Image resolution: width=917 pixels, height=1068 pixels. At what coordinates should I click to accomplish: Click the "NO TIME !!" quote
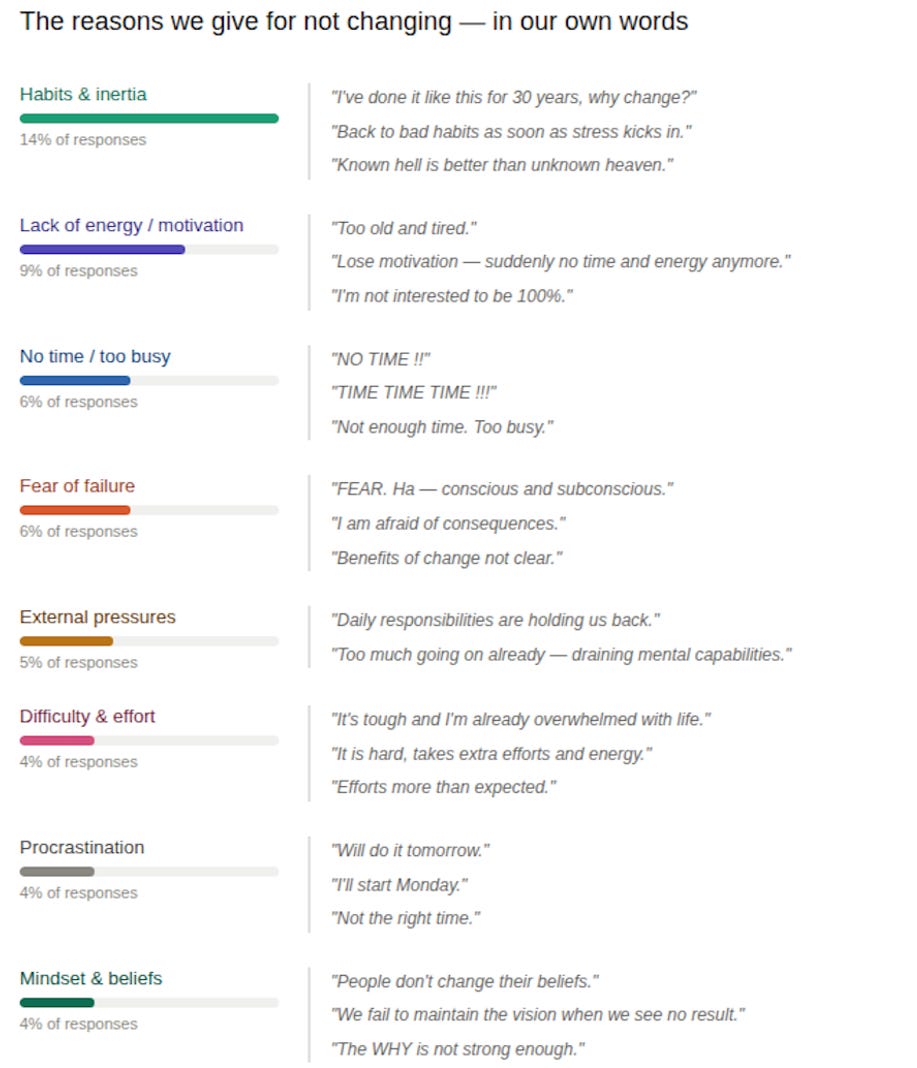pos(381,360)
